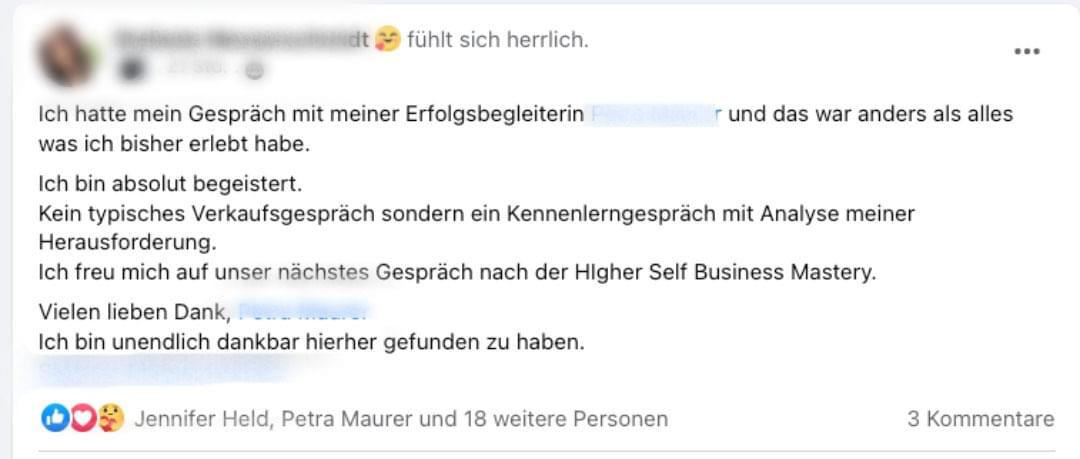The width and height of the screenshot is (1080, 459).
Task: Click the care hug reaction icon
Action: [110, 419]
